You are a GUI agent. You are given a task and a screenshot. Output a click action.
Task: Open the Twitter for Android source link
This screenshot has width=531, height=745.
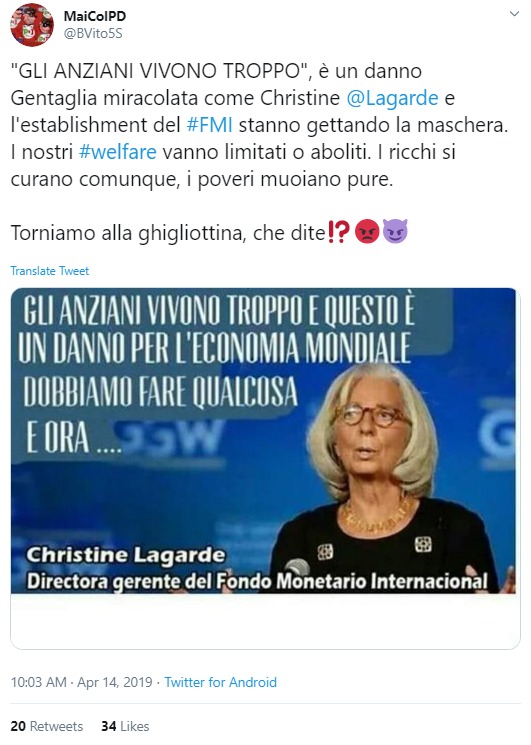[x=220, y=682]
